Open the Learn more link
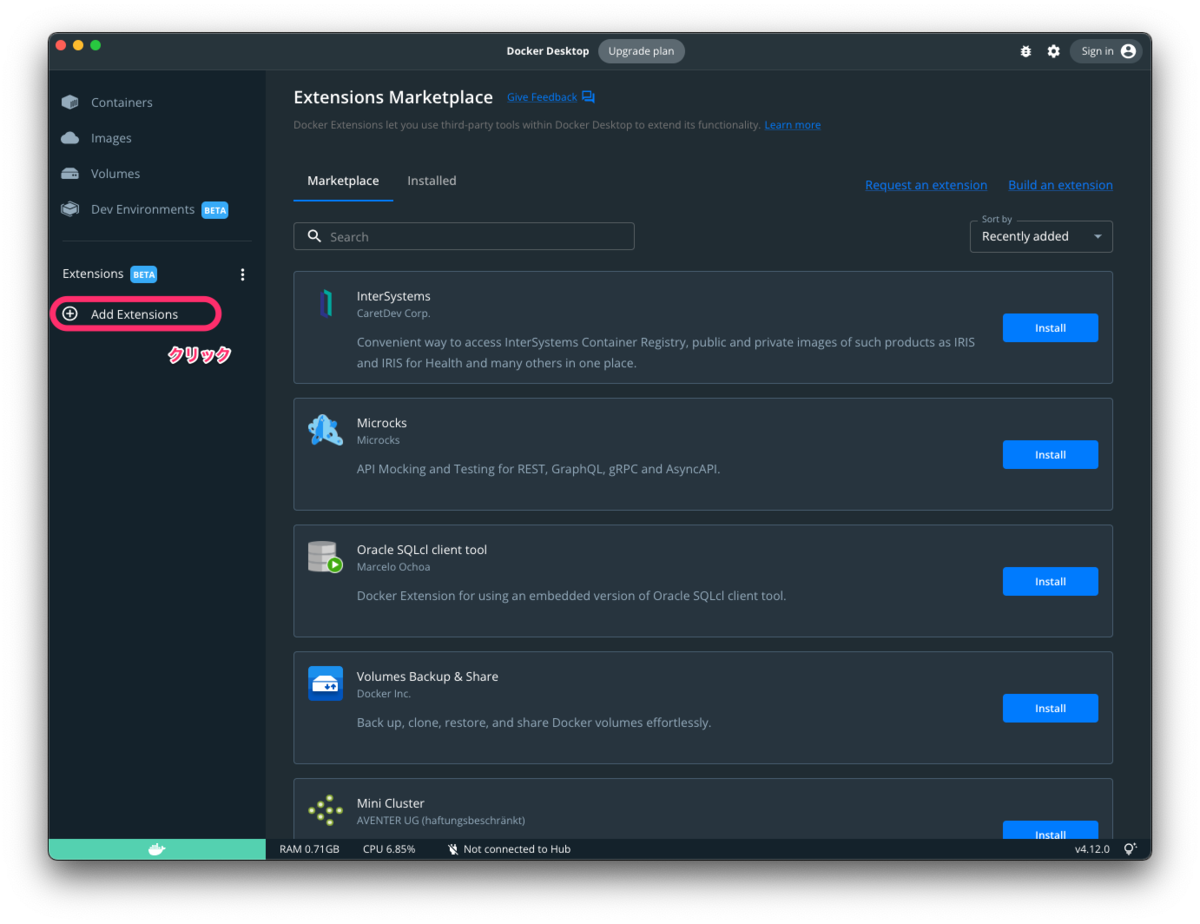 pyautogui.click(x=793, y=125)
